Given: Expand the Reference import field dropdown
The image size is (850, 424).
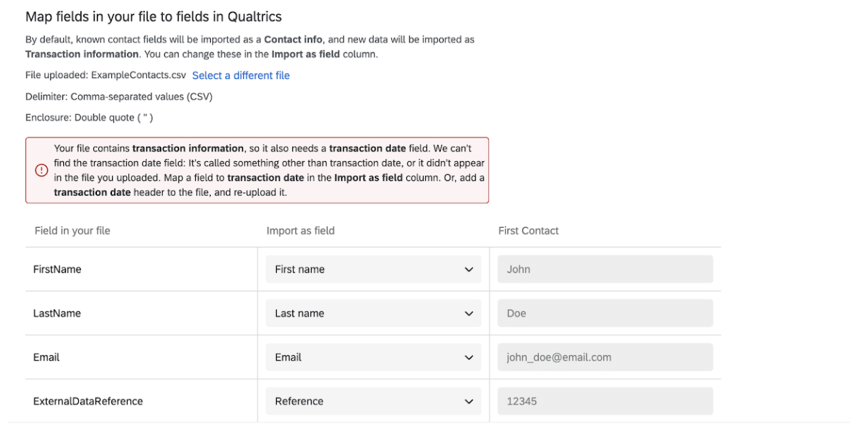Looking at the screenshot, I should (x=373, y=401).
